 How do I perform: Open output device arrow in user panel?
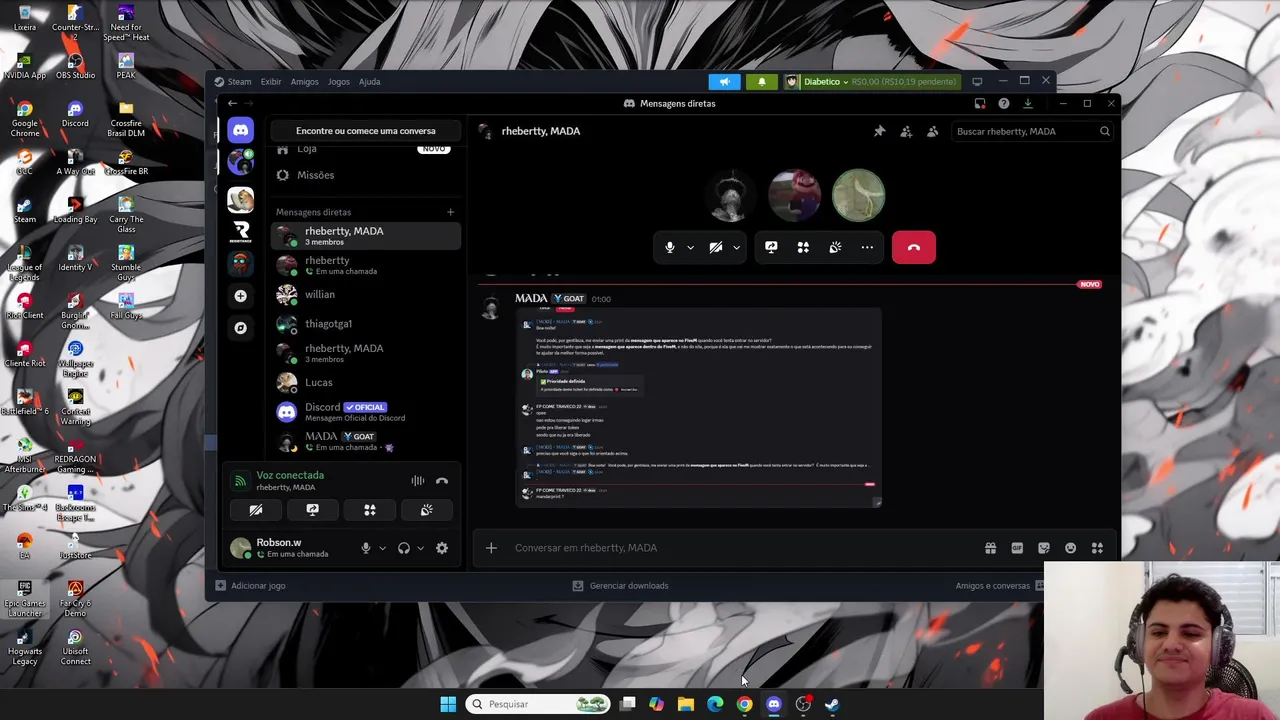(x=420, y=548)
